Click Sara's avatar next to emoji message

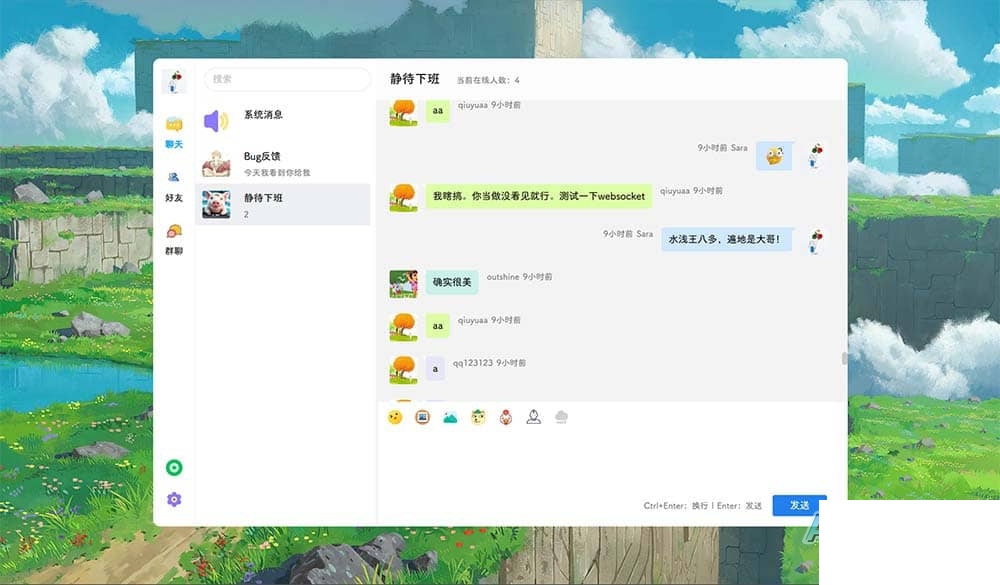click(816, 156)
